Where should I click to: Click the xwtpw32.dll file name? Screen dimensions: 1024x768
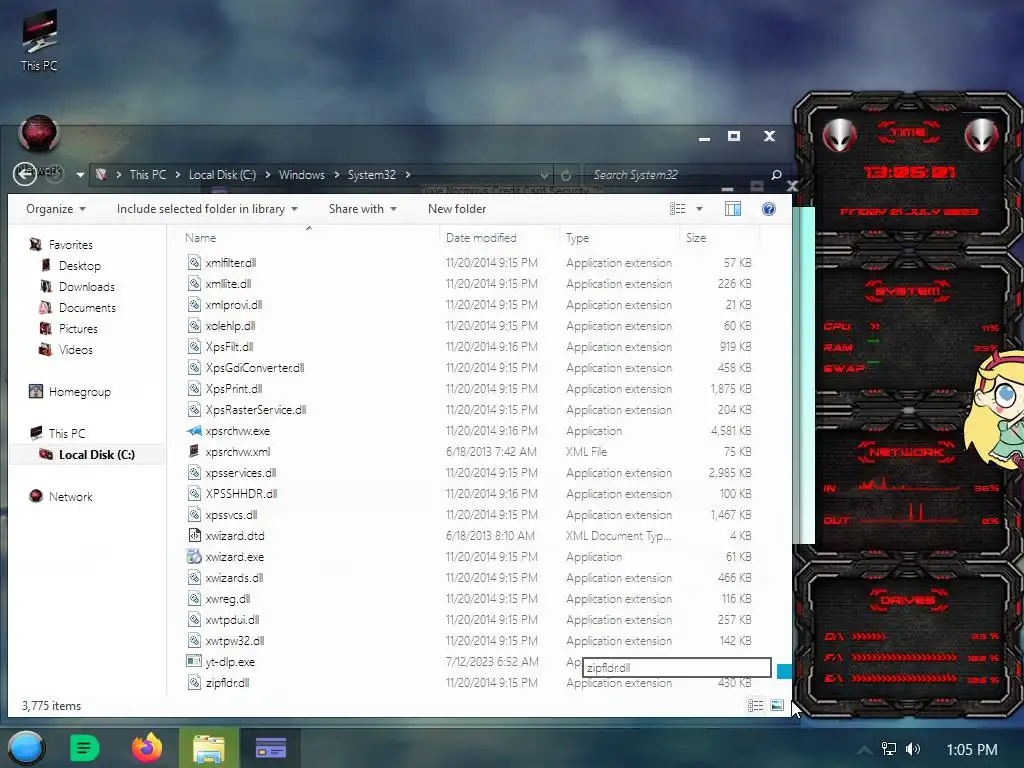click(x=234, y=641)
